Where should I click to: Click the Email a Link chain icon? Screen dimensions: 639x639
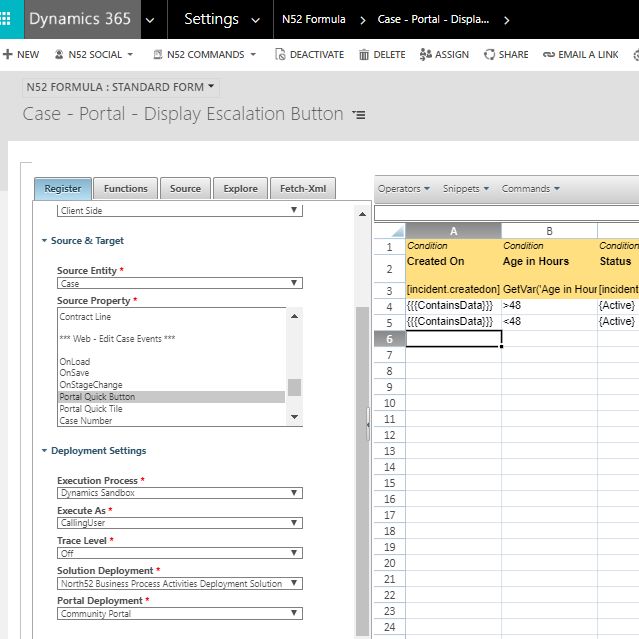coord(549,54)
